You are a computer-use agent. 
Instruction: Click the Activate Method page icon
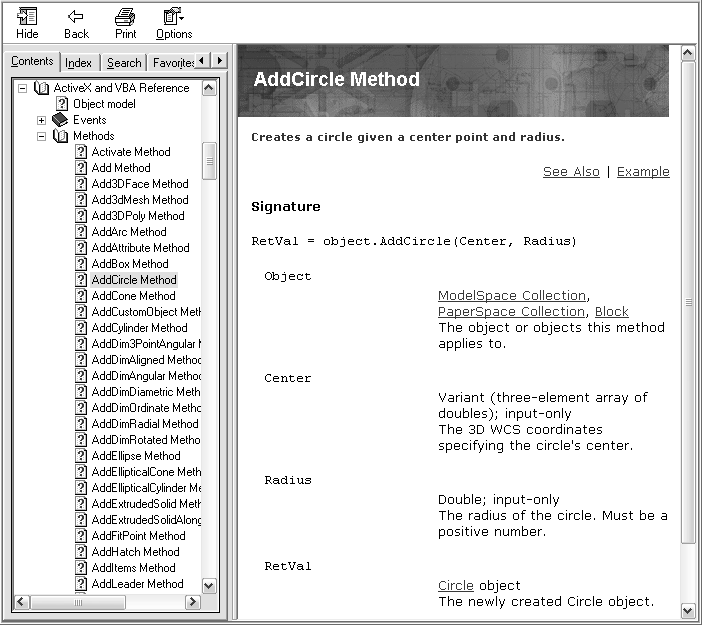coord(81,152)
